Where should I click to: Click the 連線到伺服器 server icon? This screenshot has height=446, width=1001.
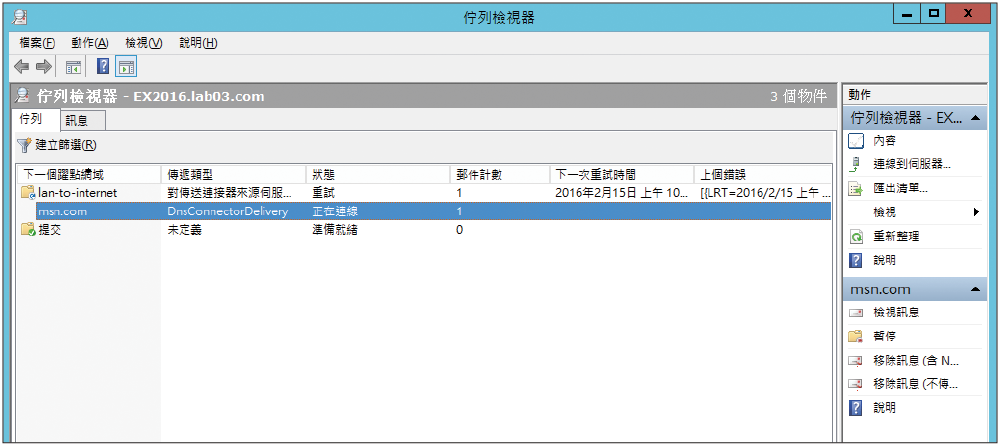click(856, 164)
